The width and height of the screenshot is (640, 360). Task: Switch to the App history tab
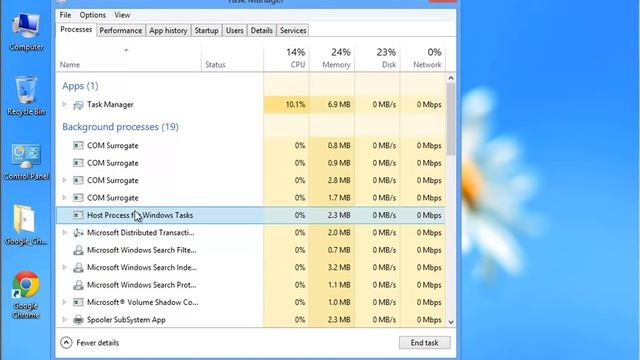pos(168,31)
